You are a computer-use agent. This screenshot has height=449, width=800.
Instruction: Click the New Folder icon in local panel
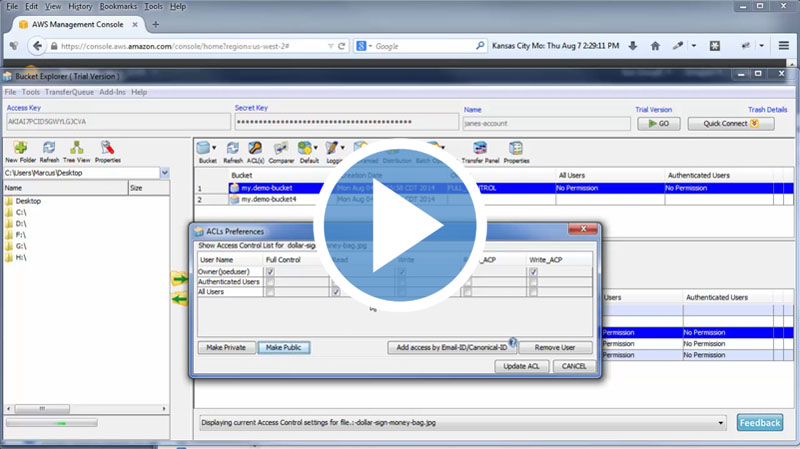(x=19, y=148)
